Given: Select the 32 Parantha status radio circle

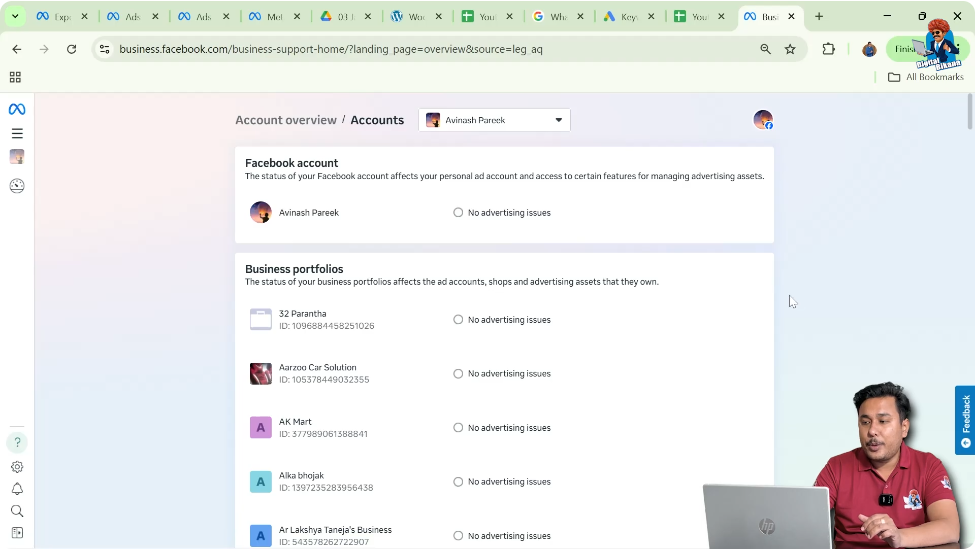Looking at the screenshot, I should point(458,320).
